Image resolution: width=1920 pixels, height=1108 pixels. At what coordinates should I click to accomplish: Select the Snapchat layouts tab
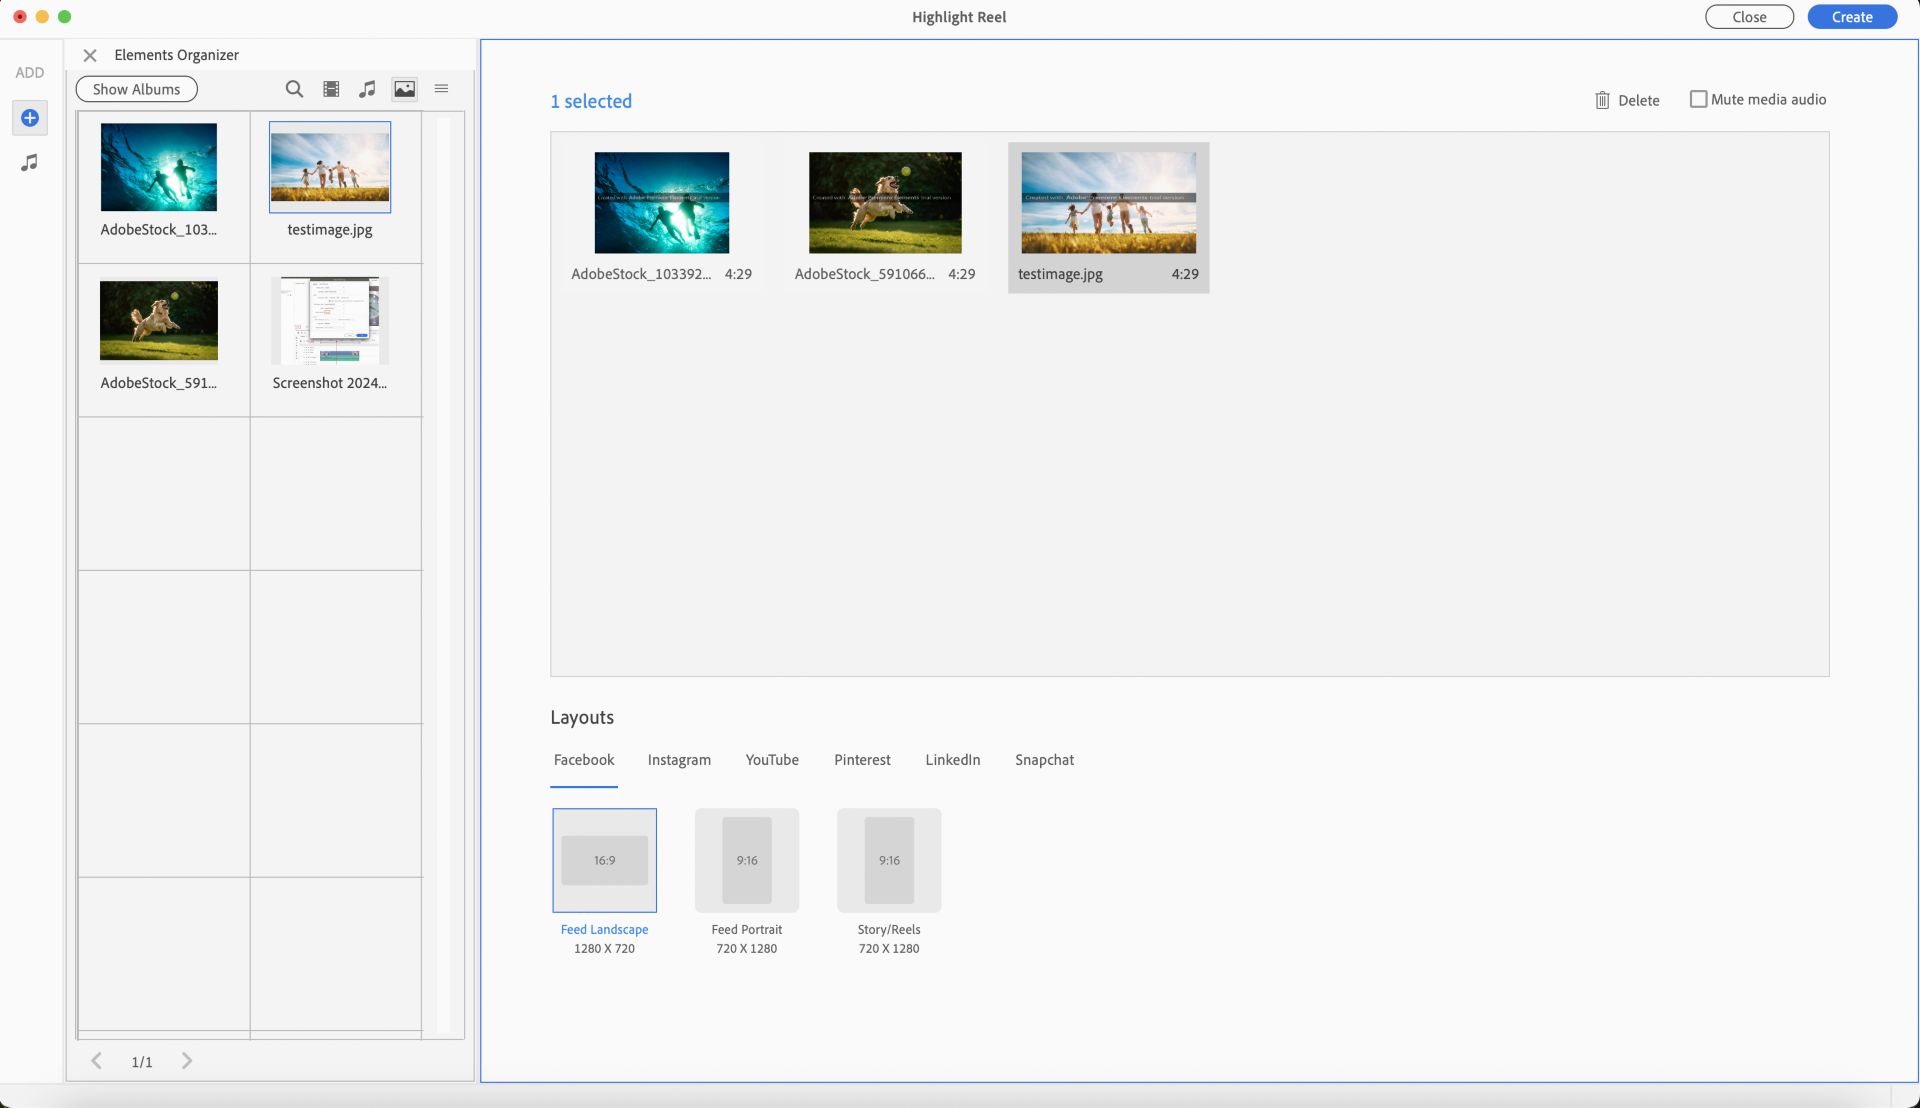1043,758
